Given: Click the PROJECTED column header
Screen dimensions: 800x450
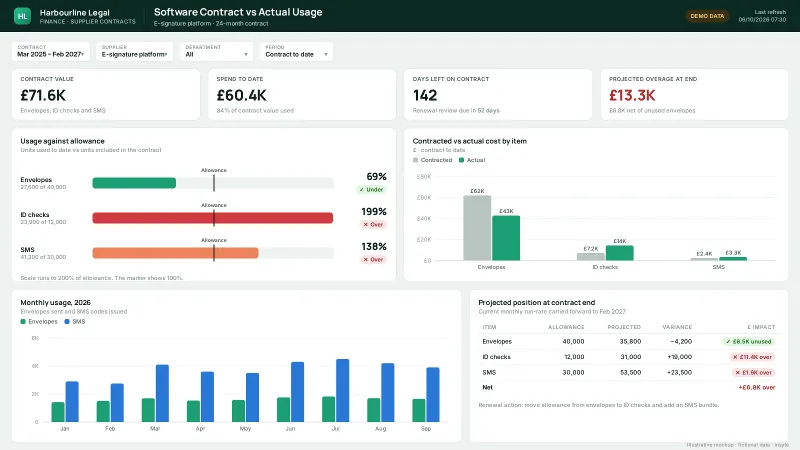Looking at the screenshot, I should click(624, 327).
